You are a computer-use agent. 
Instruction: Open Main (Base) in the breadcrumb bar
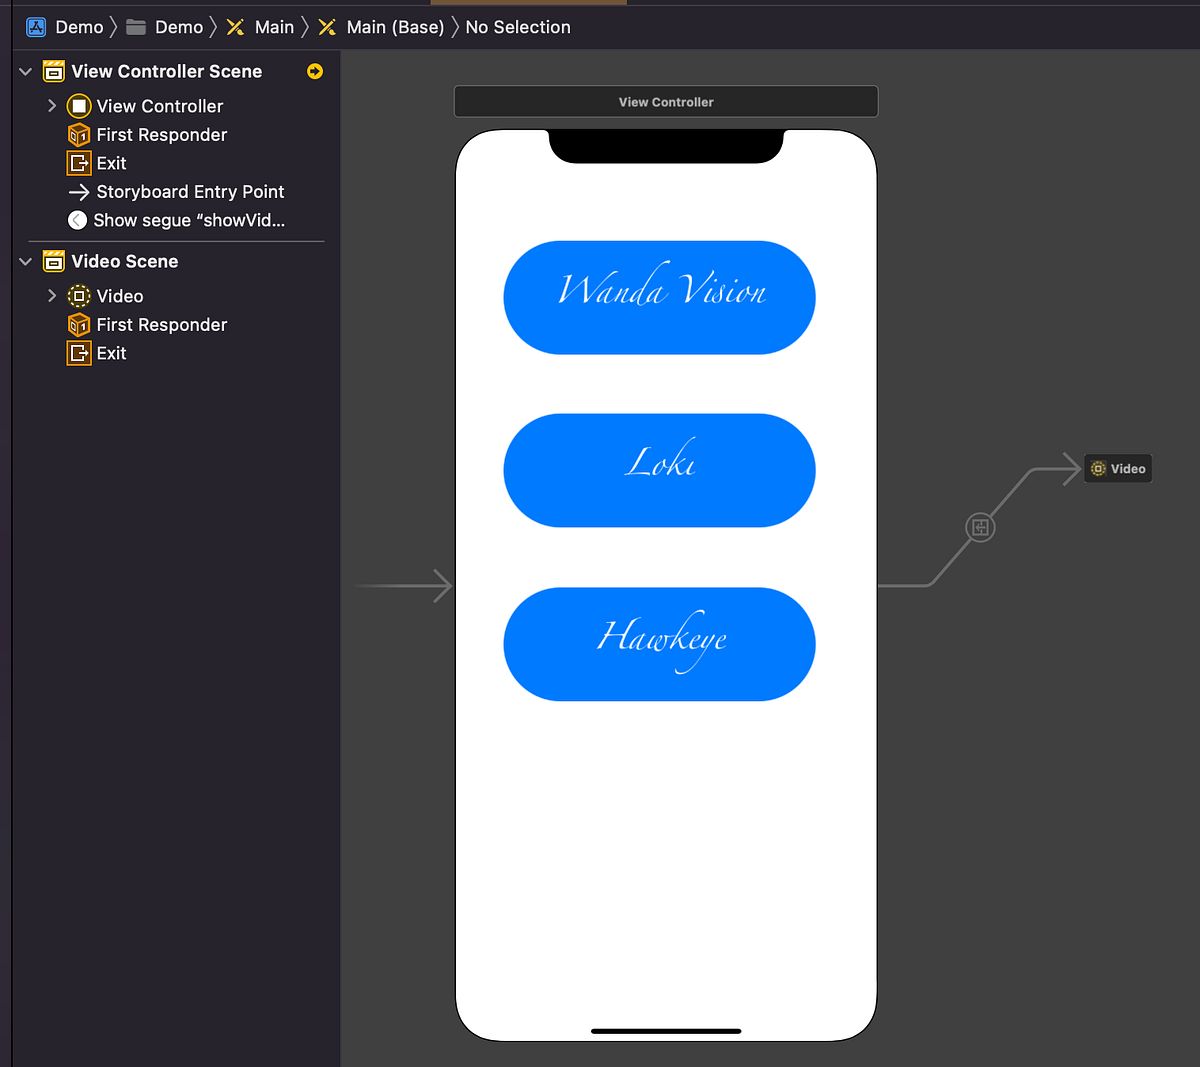point(394,26)
